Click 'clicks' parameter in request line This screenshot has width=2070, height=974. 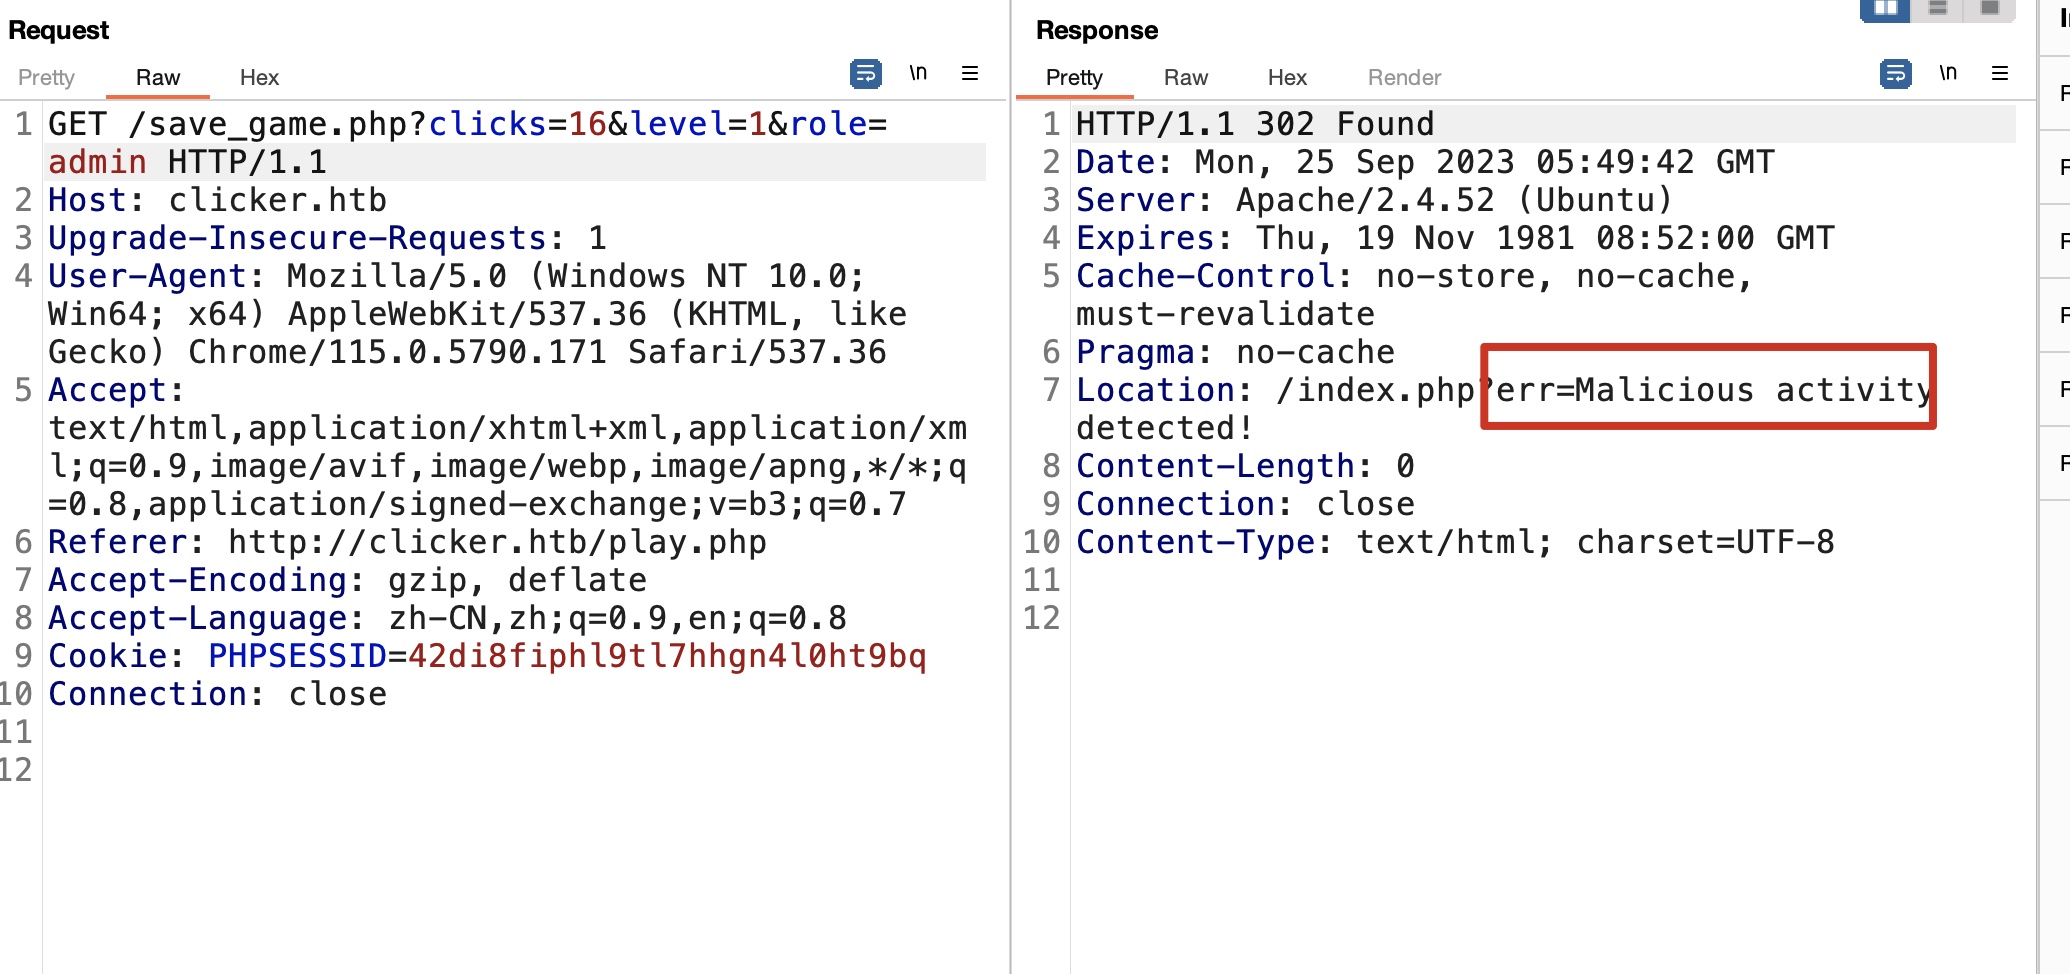click(488, 124)
